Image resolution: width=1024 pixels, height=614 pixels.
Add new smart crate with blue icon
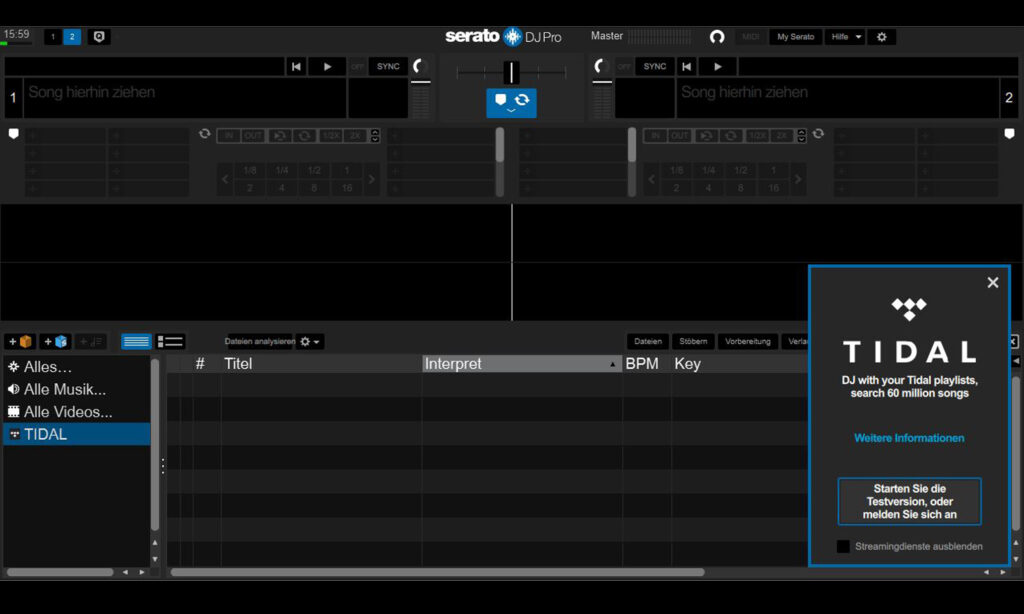(x=56, y=341)
